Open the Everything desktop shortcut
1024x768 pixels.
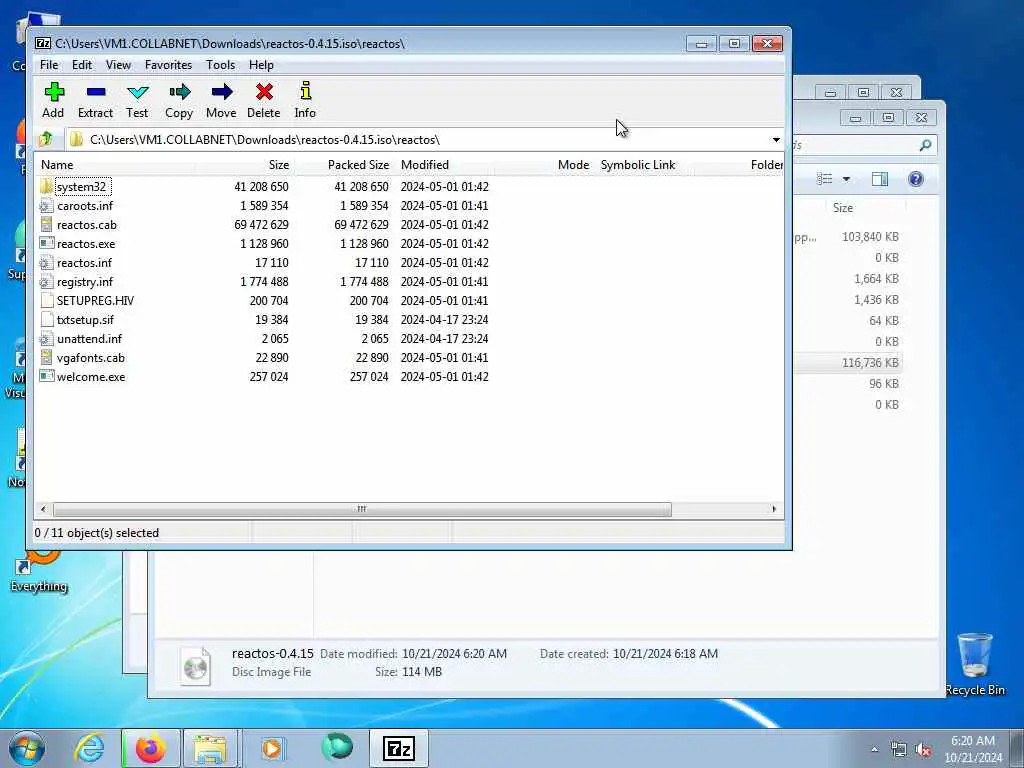(39, 571)
